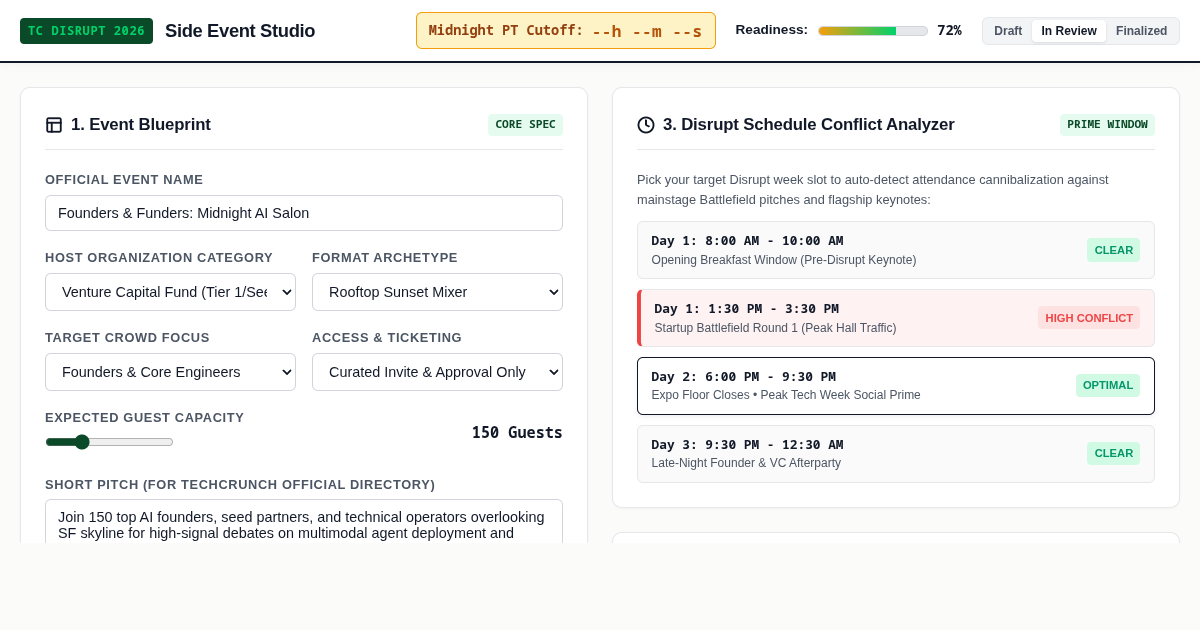Screen dimensions: 1200x630
Task: Click the PRIME WINDOW badge
Action: click(1107, 125)
